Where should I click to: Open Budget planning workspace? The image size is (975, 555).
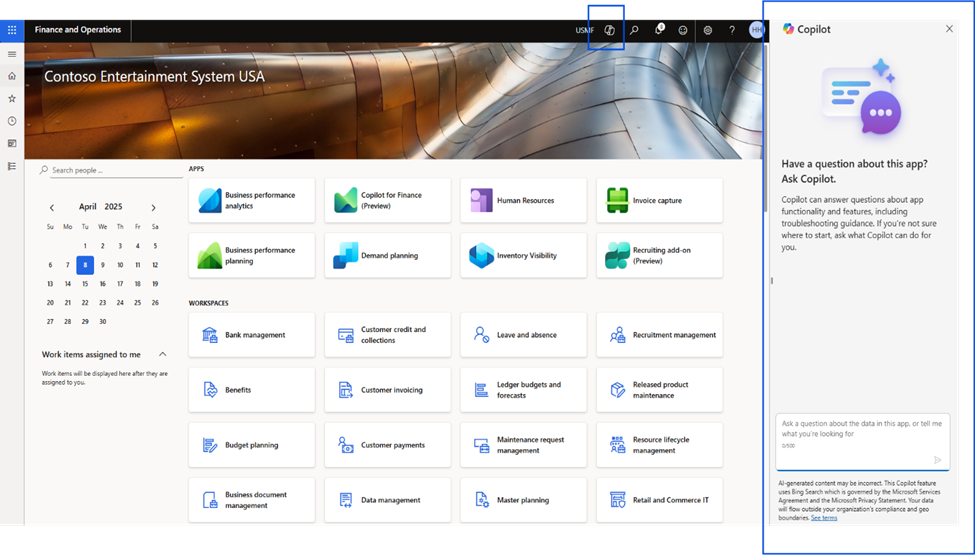[252, 445]
